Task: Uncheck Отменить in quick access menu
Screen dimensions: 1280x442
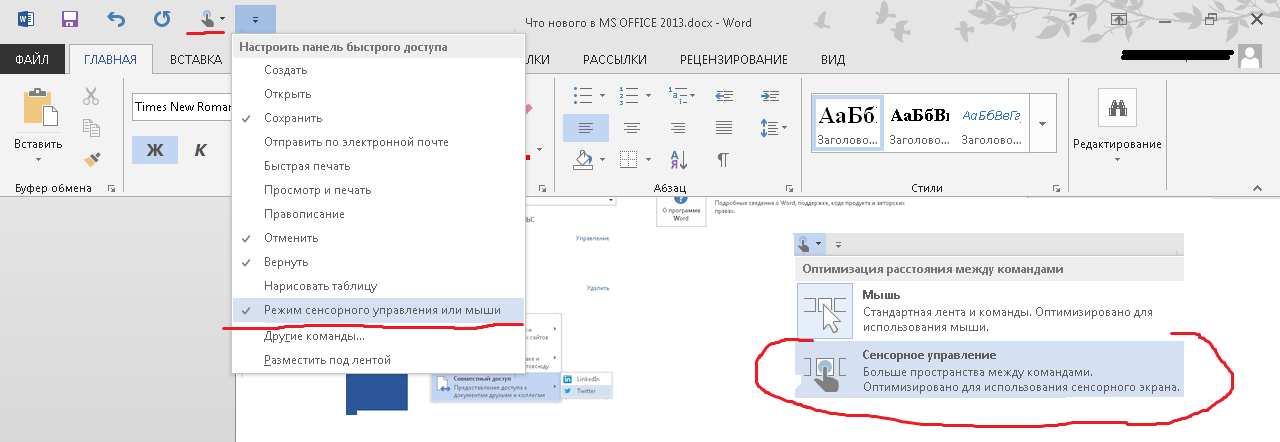Action: [378, 238]
